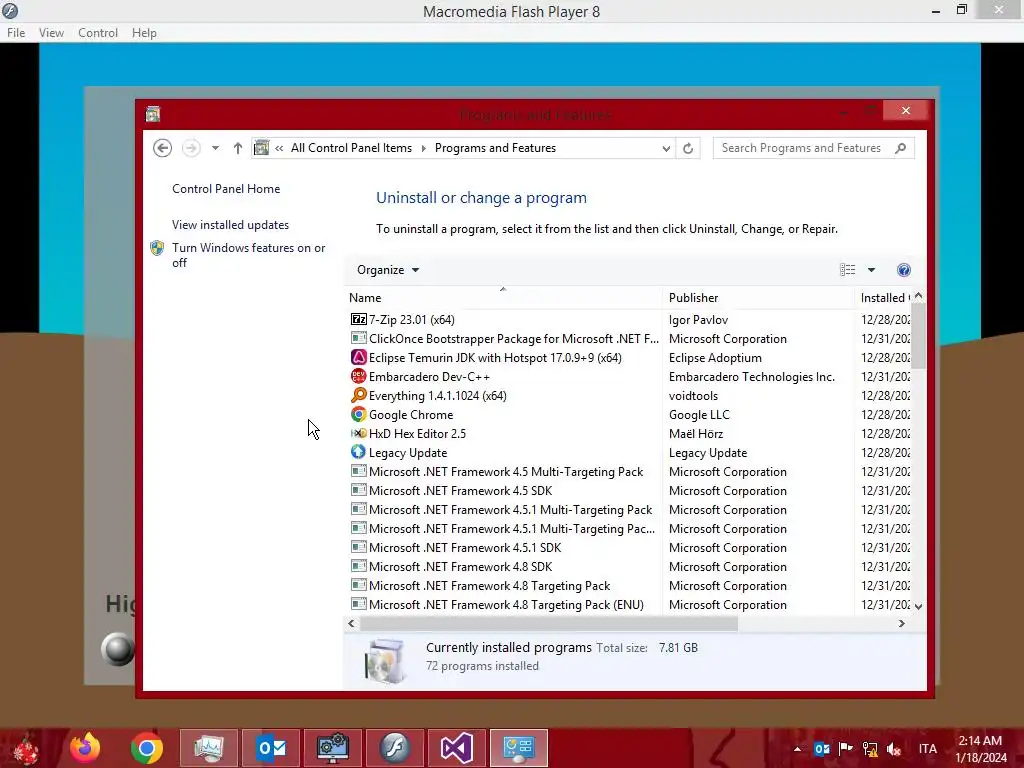Click the Forward navigation arrow
This screenshot has height=768, width=1024.
point(191,148)
